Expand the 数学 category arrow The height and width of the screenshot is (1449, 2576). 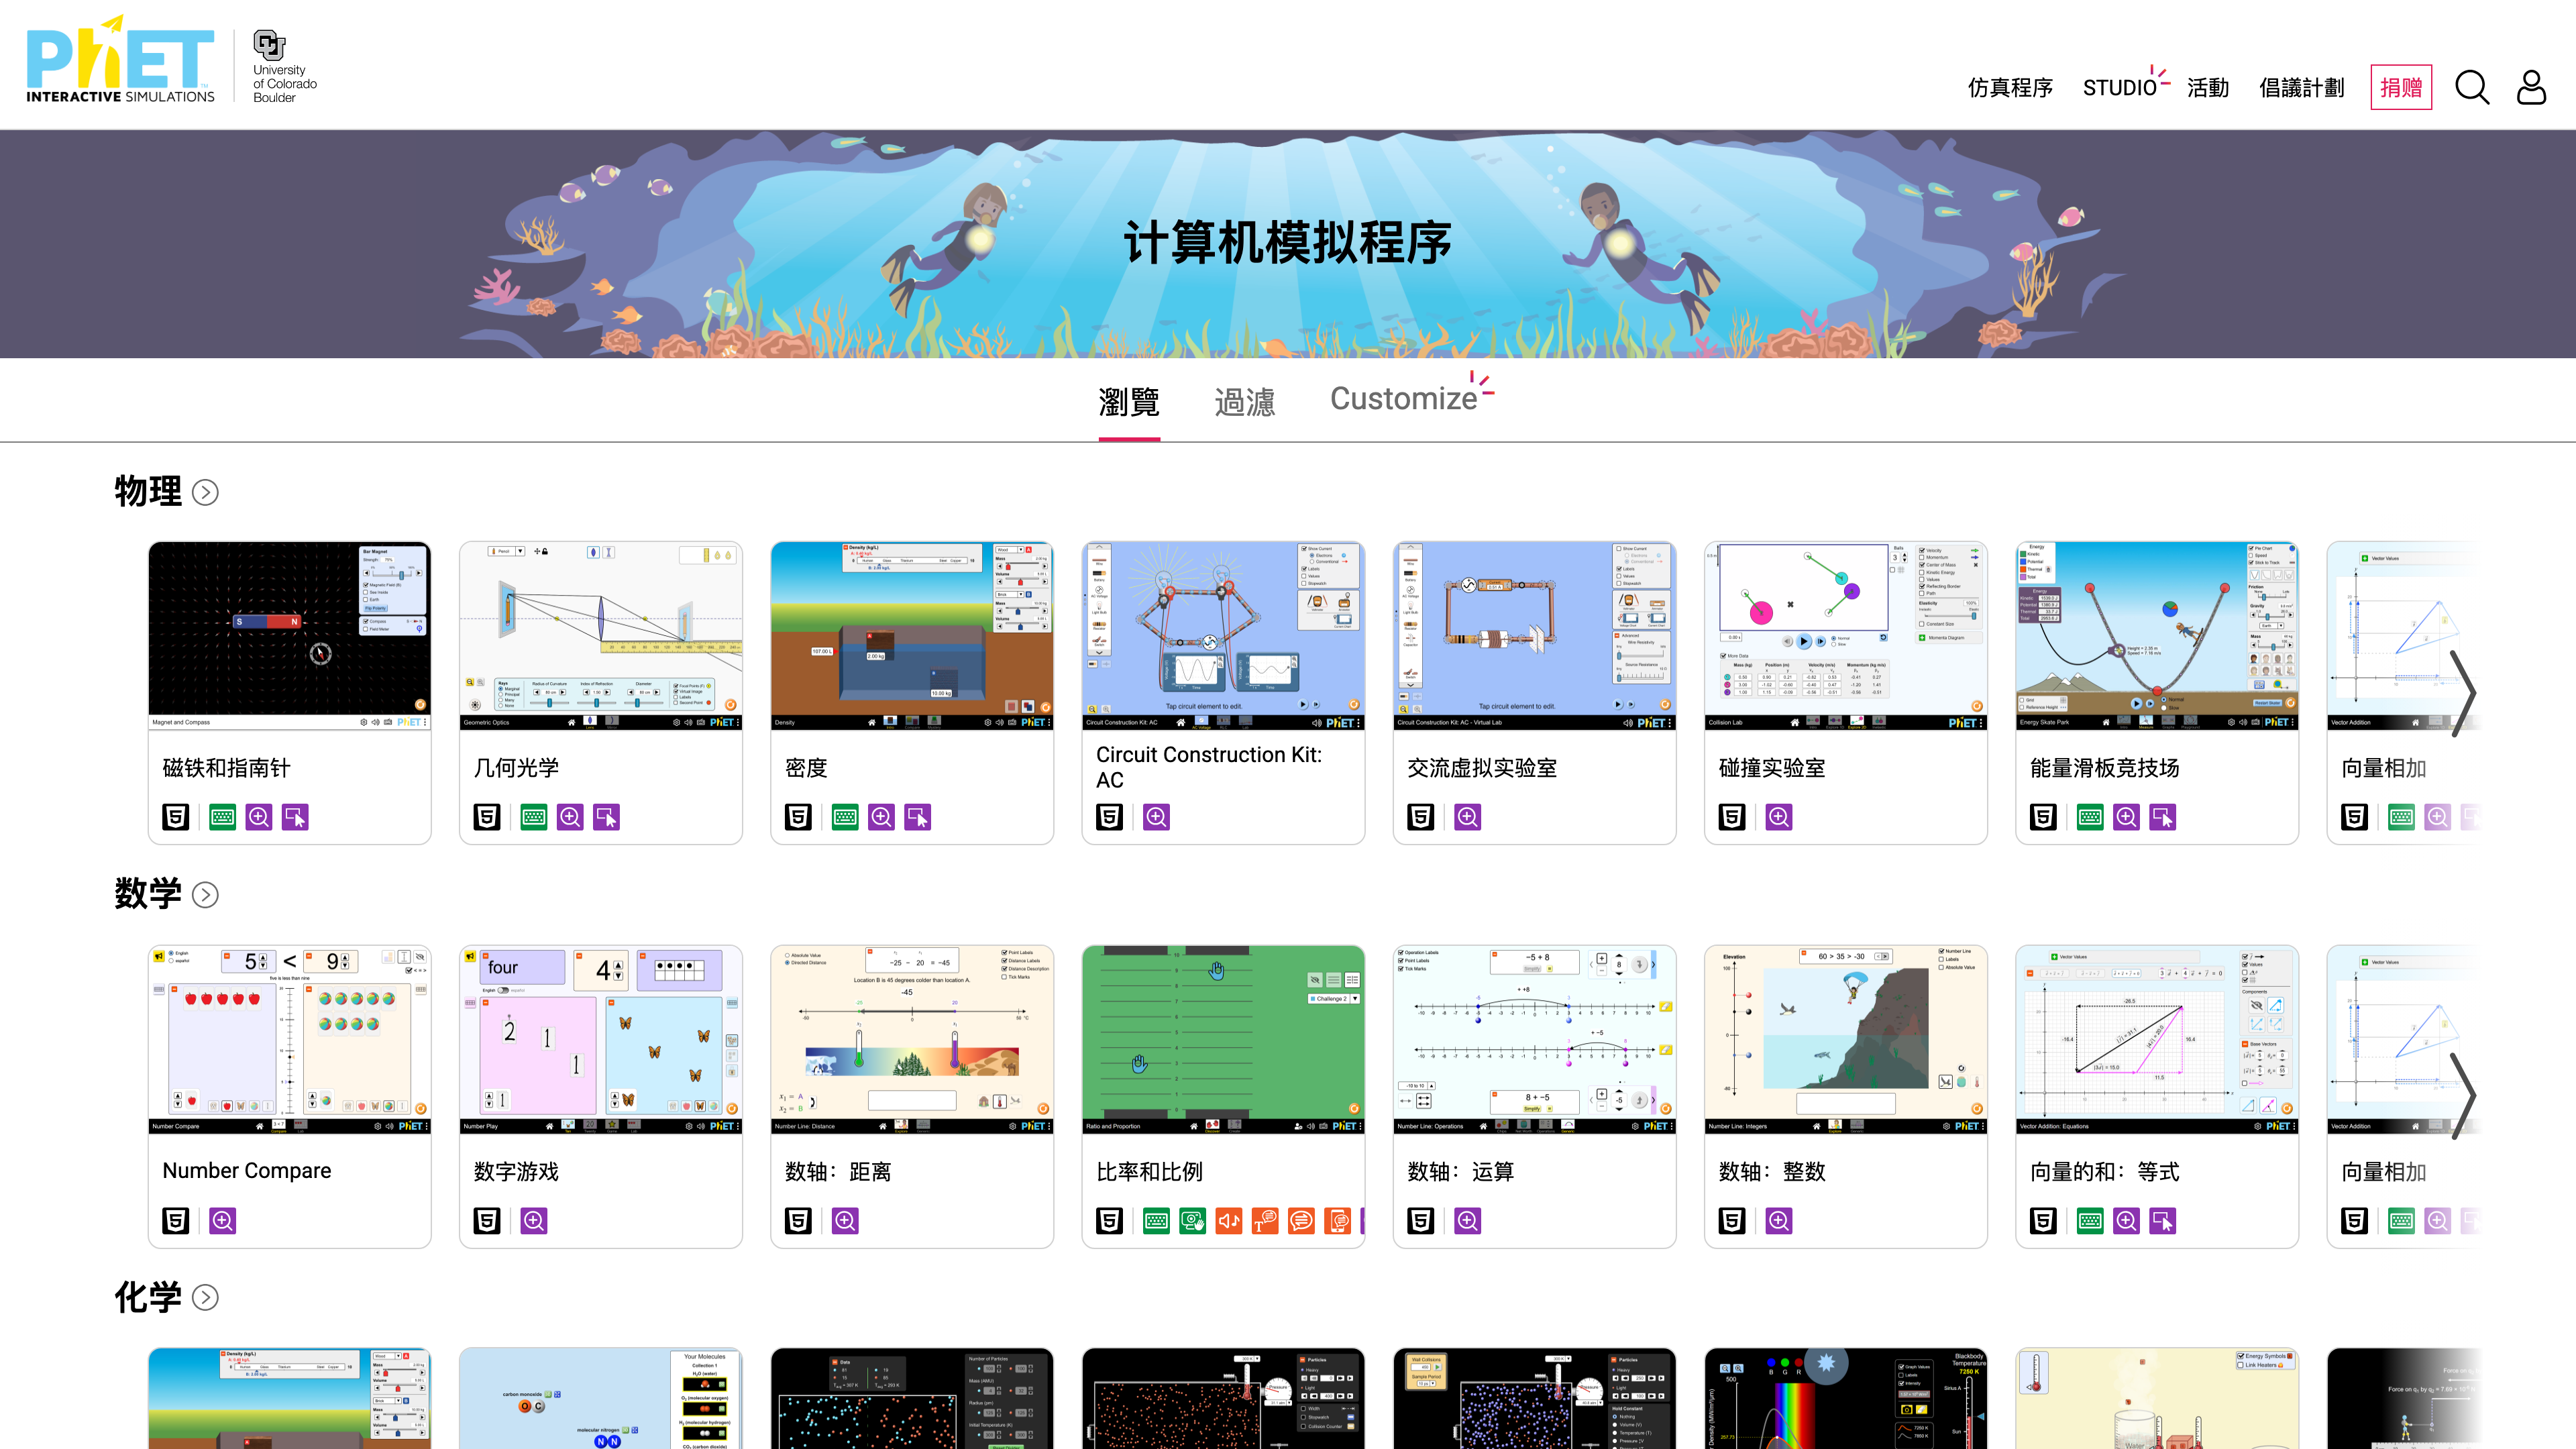tap(205, 894)
